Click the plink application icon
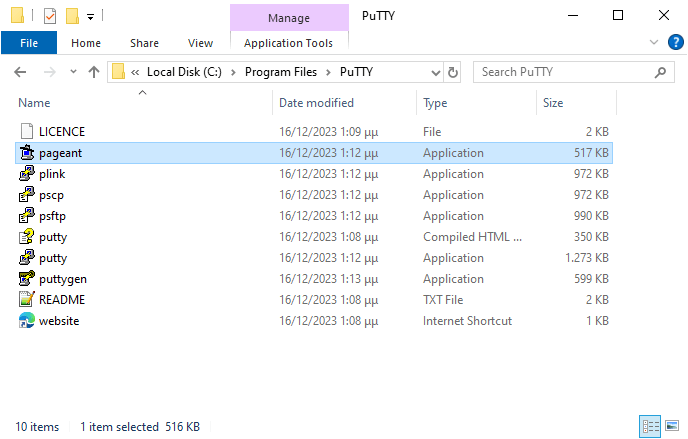 click(26, 174)
